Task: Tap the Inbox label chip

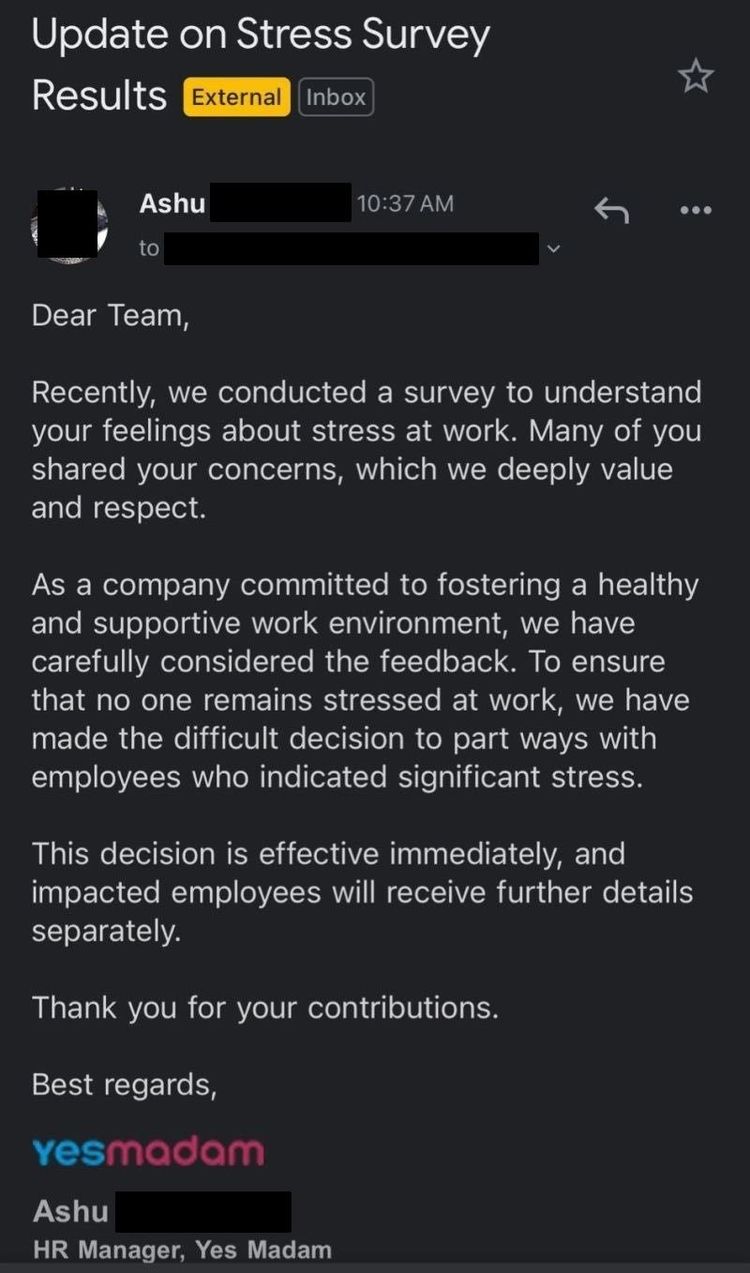Action: (336, 97)
